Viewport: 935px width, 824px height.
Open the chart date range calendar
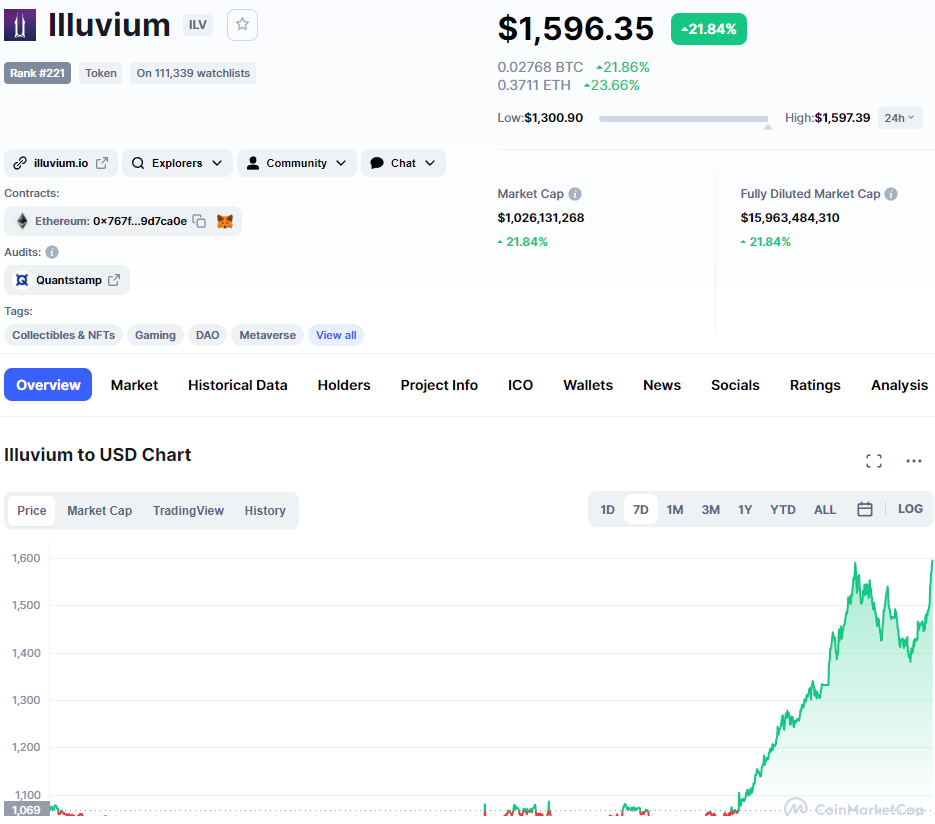865,509
